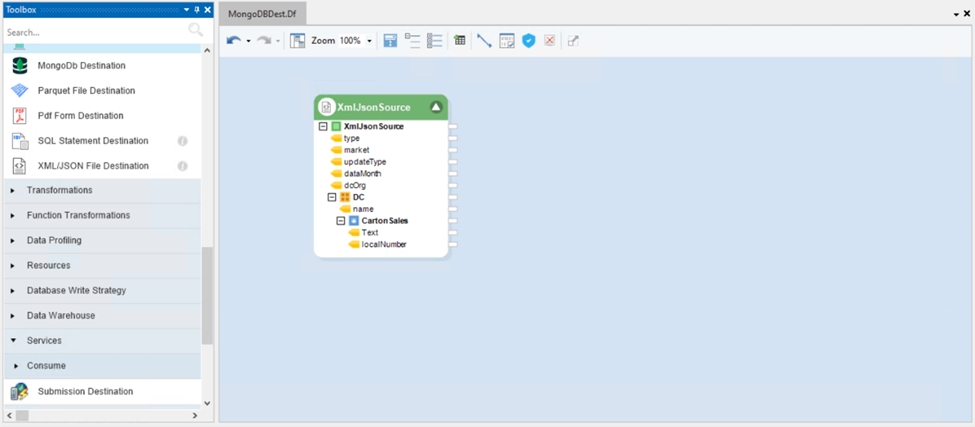Viewport: 975px width, 427px height.
Task: Click Toolbox horizontal scroll left arrow
Action: coord(10,415)
